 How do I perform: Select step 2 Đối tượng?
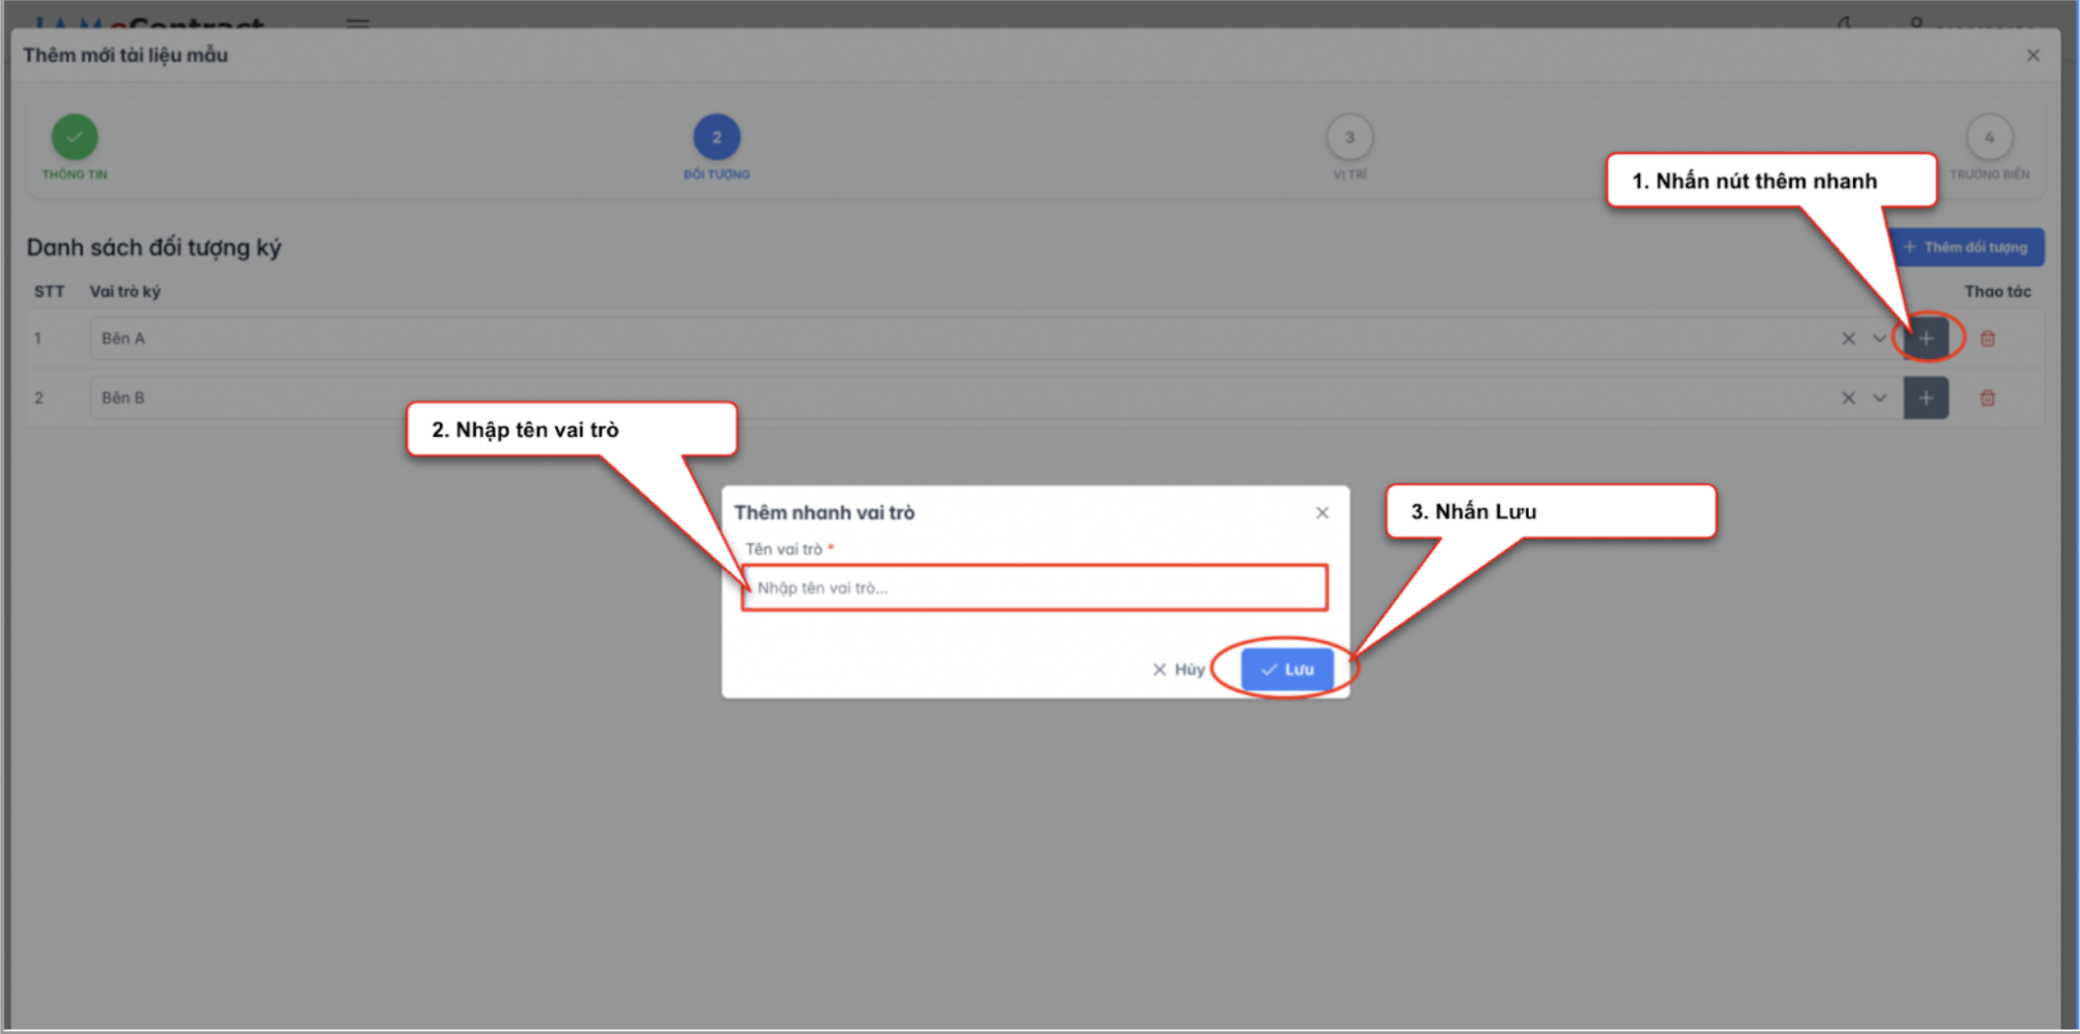pyautogui.click(x=716, y=138)
